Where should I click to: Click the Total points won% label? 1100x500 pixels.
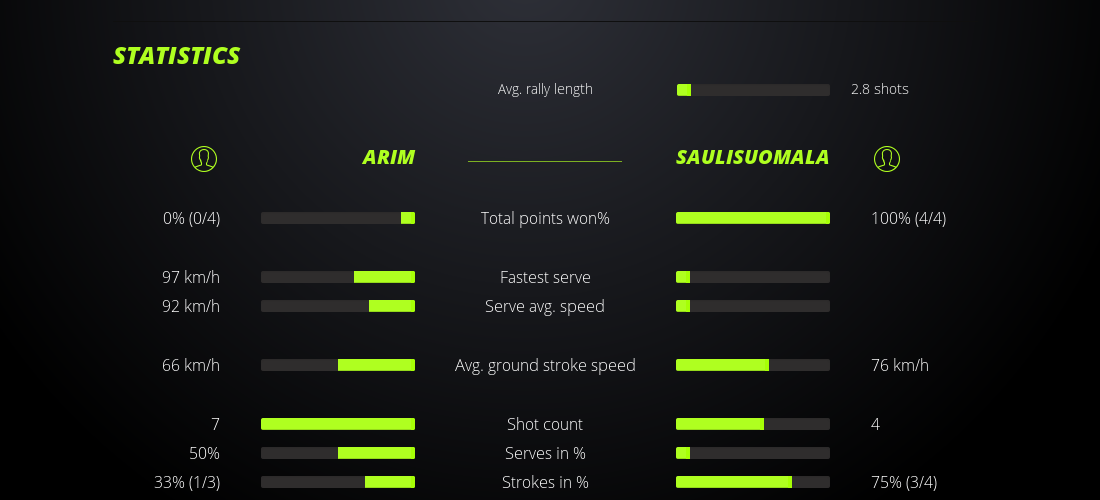(x=545, y=218)
